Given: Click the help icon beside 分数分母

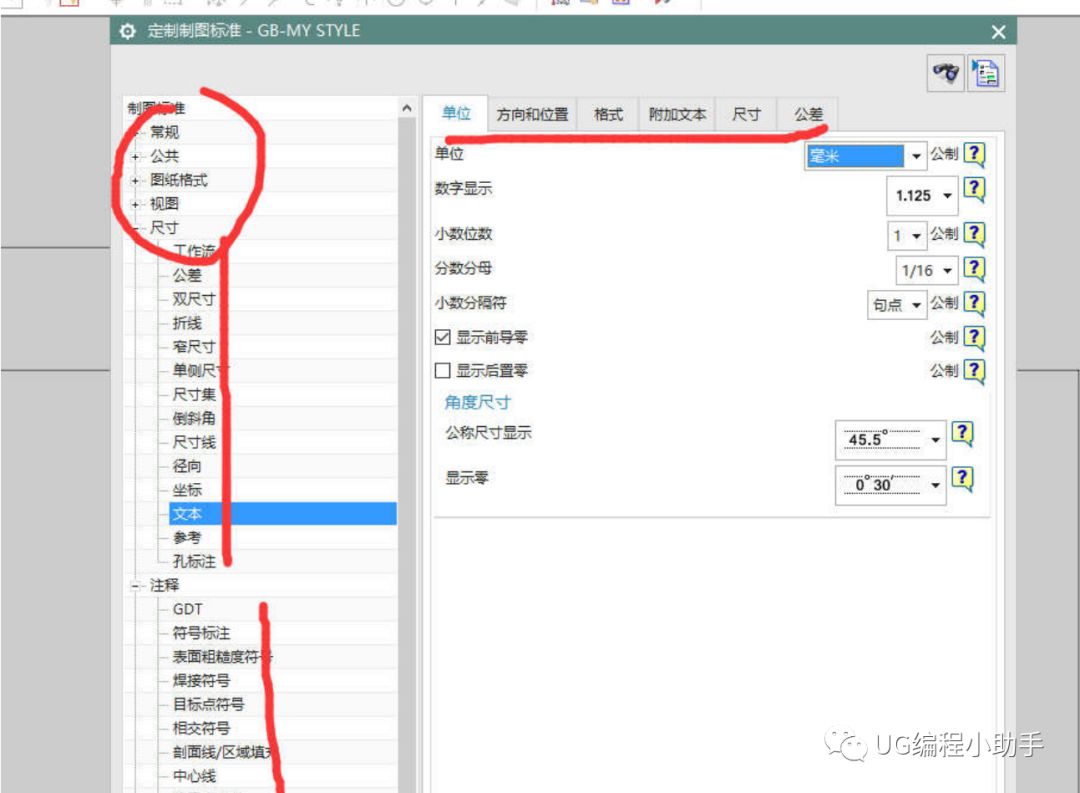Looking at the screenshot, I should coord(972,270).
